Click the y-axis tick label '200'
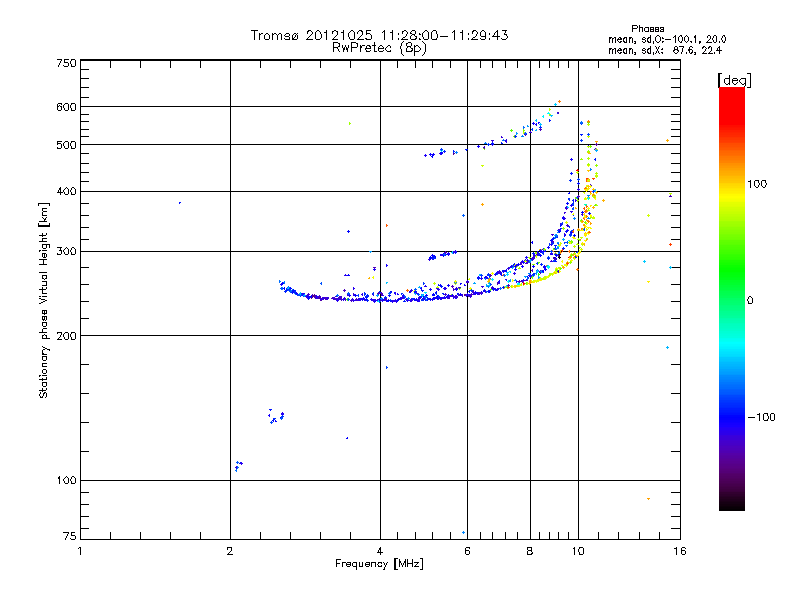The width and height of the screenshot is (800, 600). coord(66,336)
